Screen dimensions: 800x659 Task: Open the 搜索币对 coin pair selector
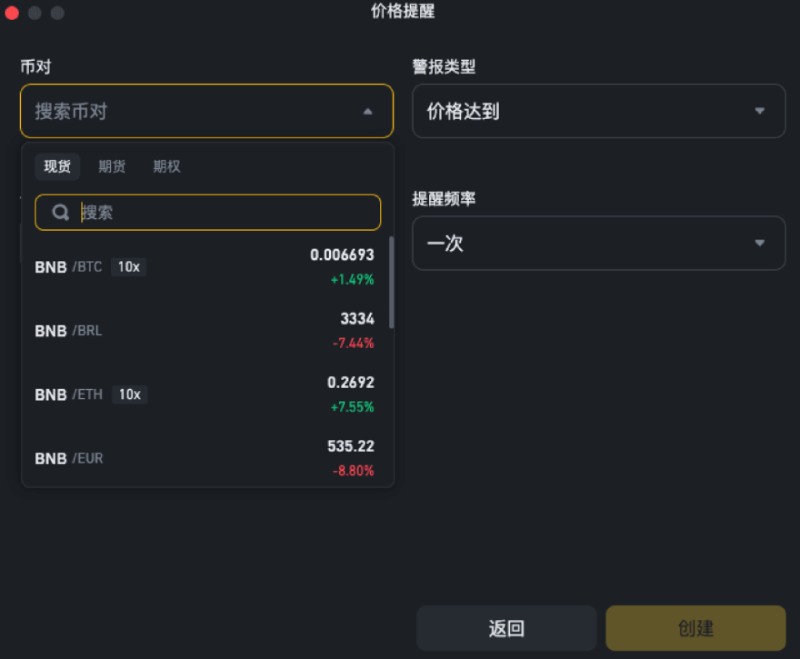pos(150,111)
